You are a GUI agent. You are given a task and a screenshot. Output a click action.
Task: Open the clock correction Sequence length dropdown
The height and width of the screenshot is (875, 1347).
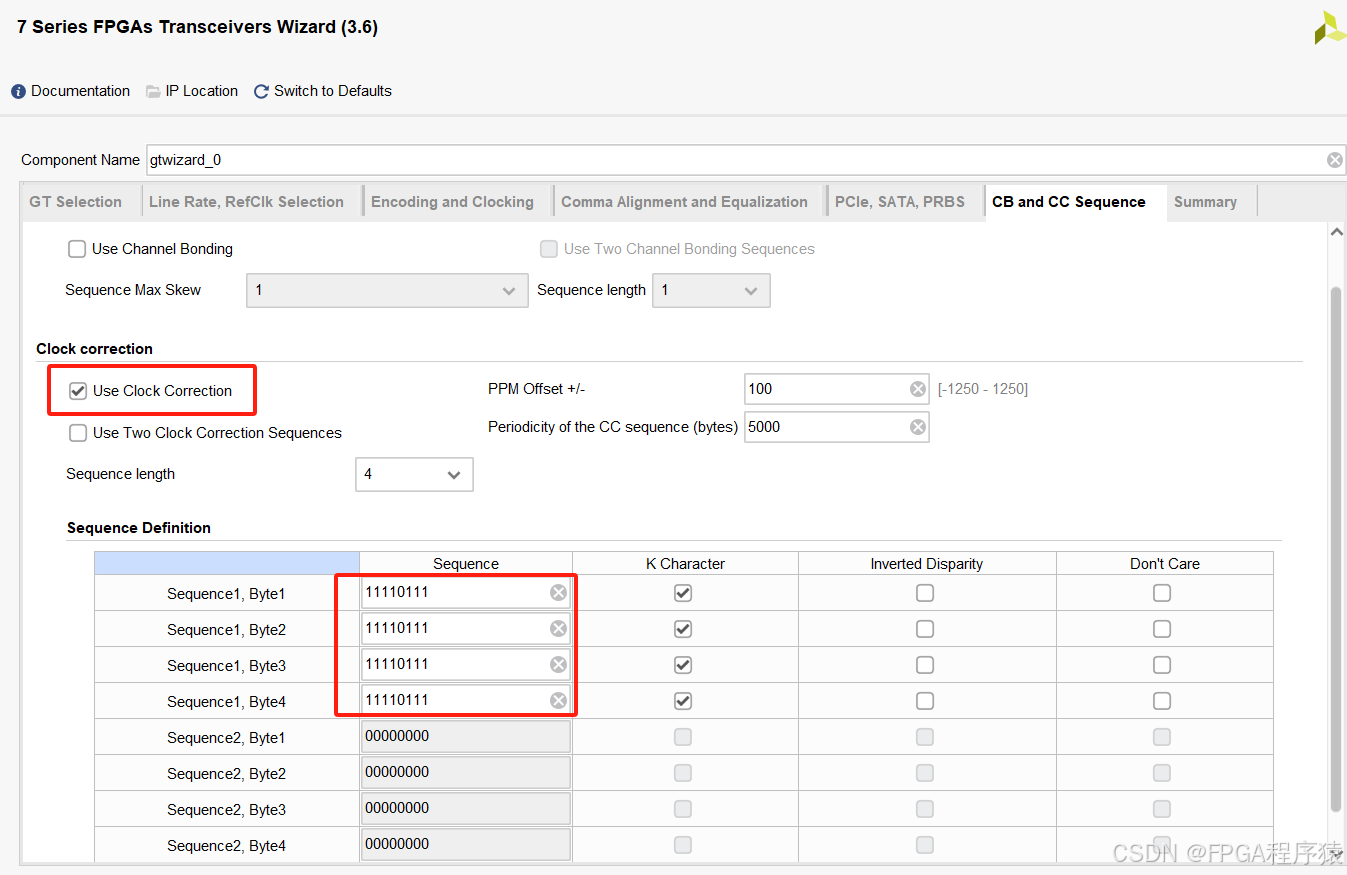414,475
